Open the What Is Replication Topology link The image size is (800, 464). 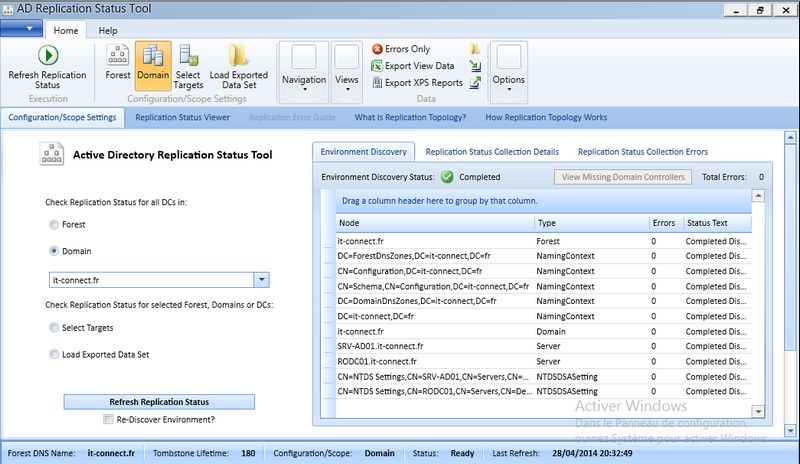tap(410, 118)
